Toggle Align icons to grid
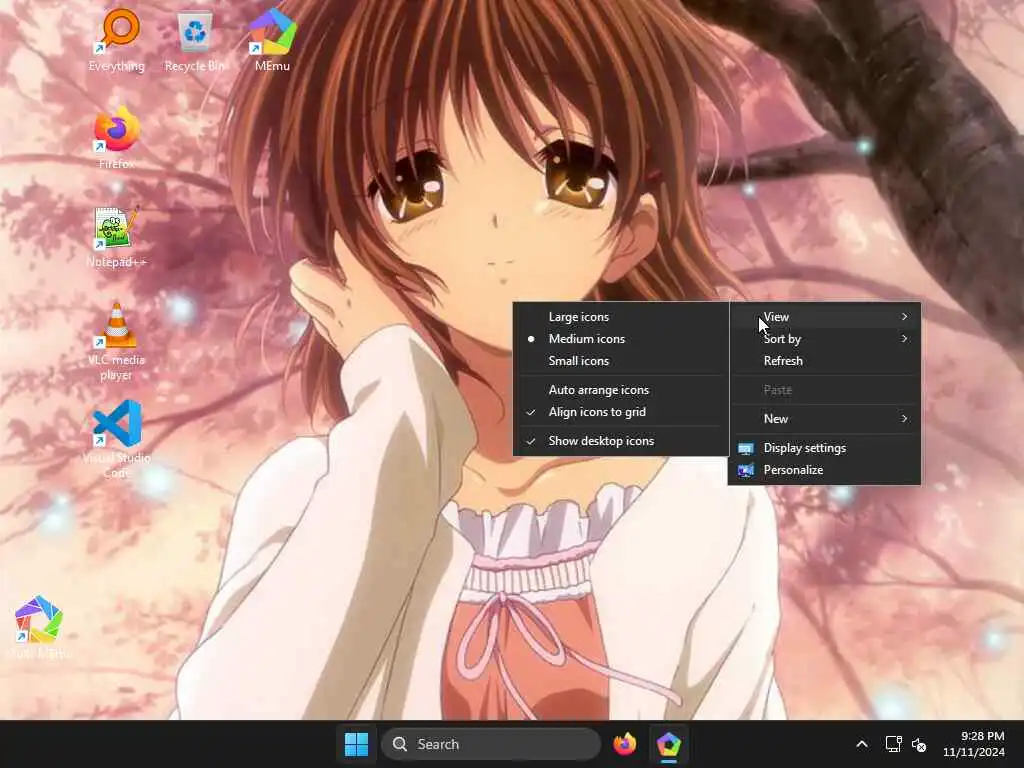 click(620, 412)
